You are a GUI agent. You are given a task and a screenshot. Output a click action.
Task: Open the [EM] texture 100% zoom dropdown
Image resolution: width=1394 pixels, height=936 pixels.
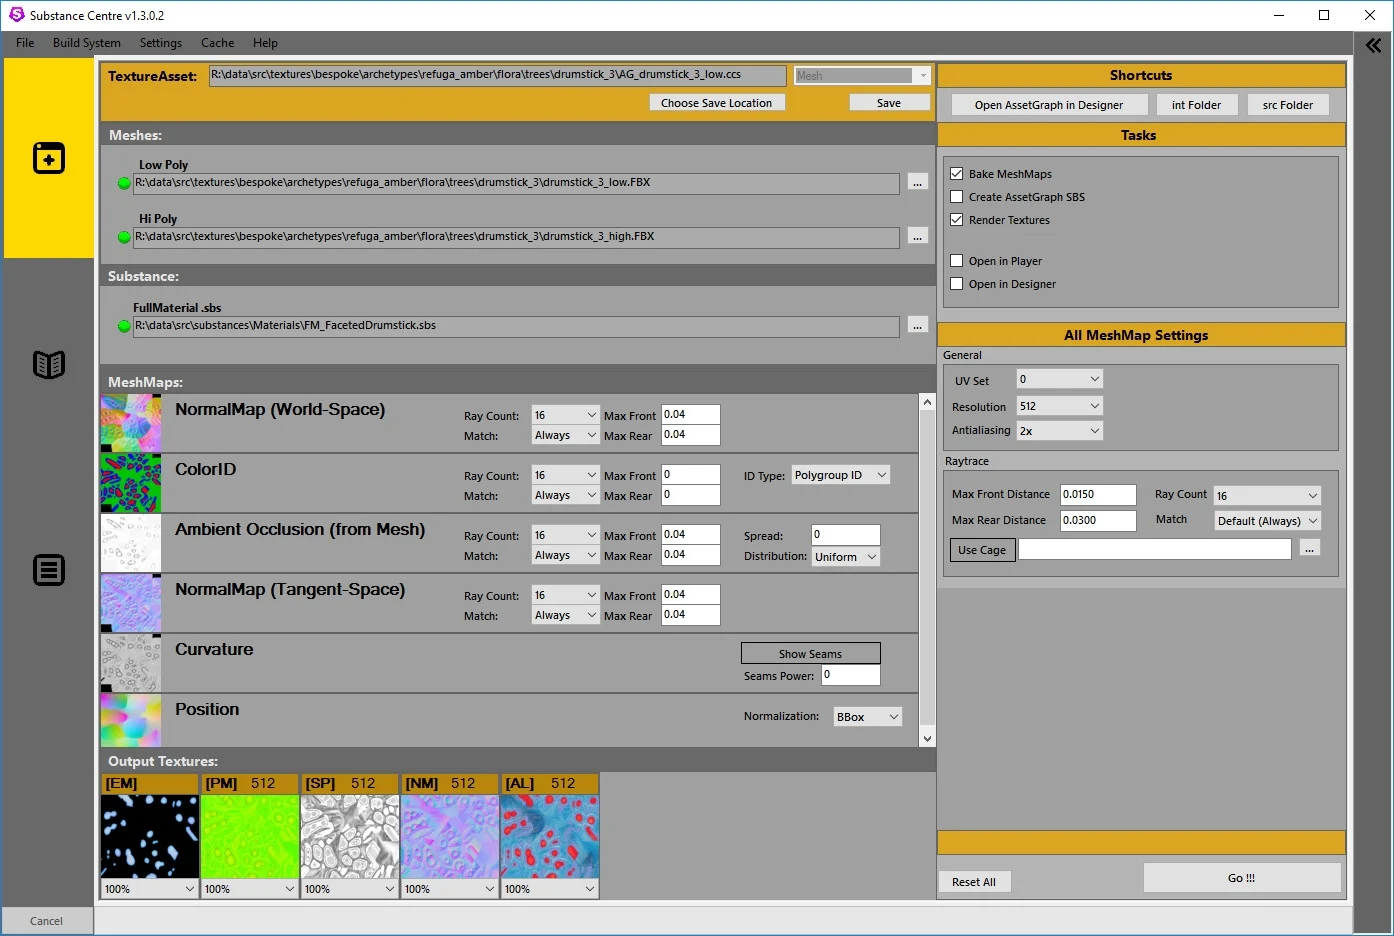tap(150, 889)
